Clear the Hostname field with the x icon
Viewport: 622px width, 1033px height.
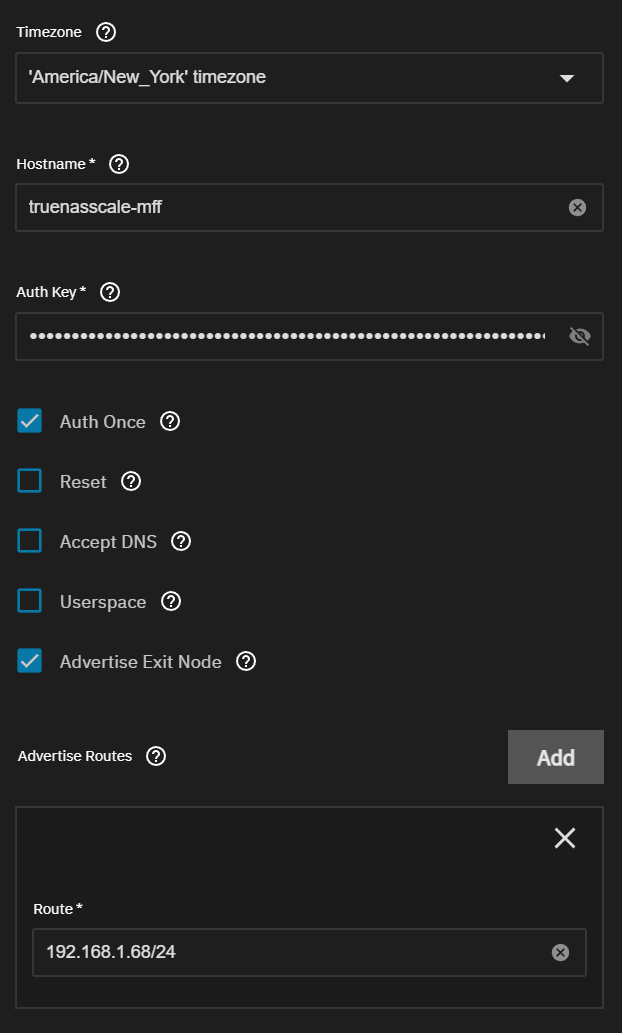pos(577,208)
